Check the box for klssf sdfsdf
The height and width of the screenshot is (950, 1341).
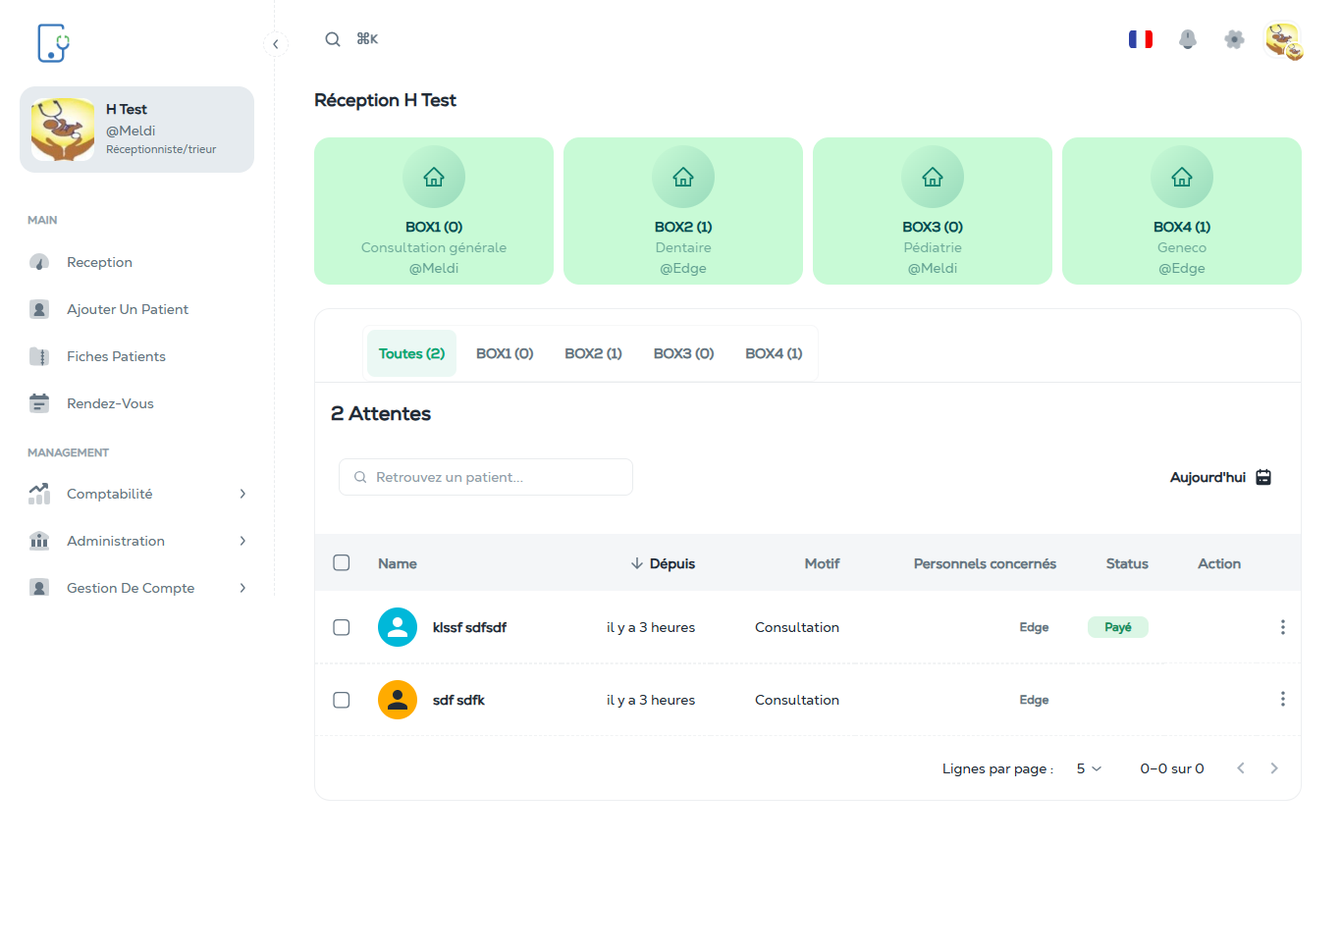341,627
